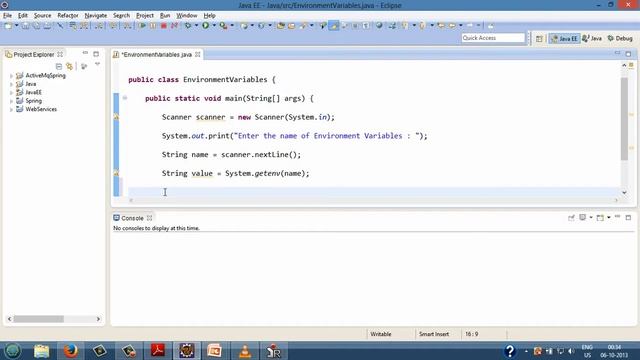Click the Run External Tools icon
This screenshot has height=360, width=640.
click(x=223, y=26)
